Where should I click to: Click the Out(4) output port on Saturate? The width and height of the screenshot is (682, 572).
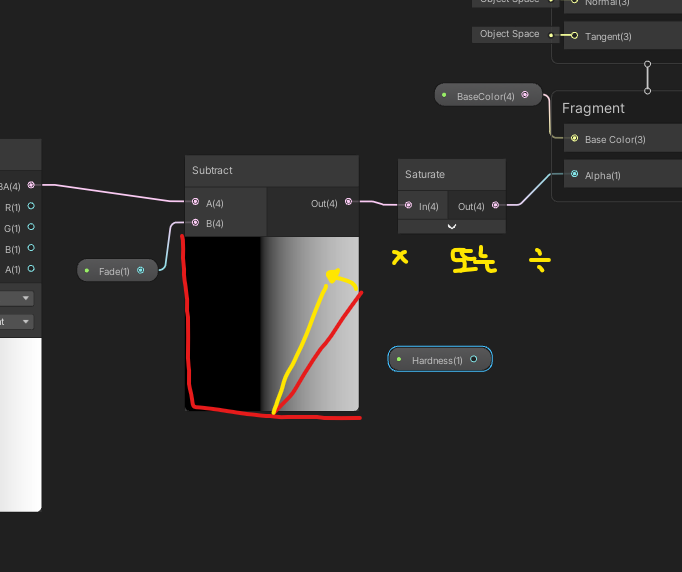495,205
